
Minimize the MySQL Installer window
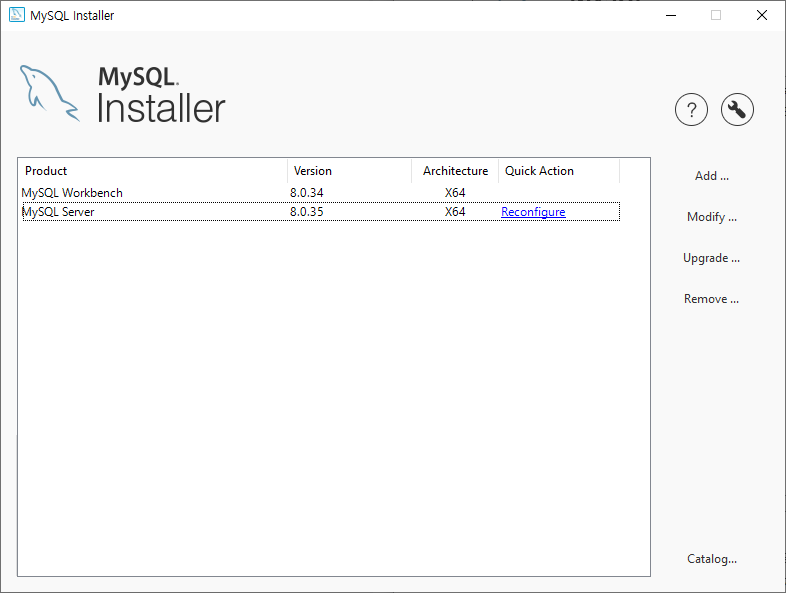coord(671,15)
